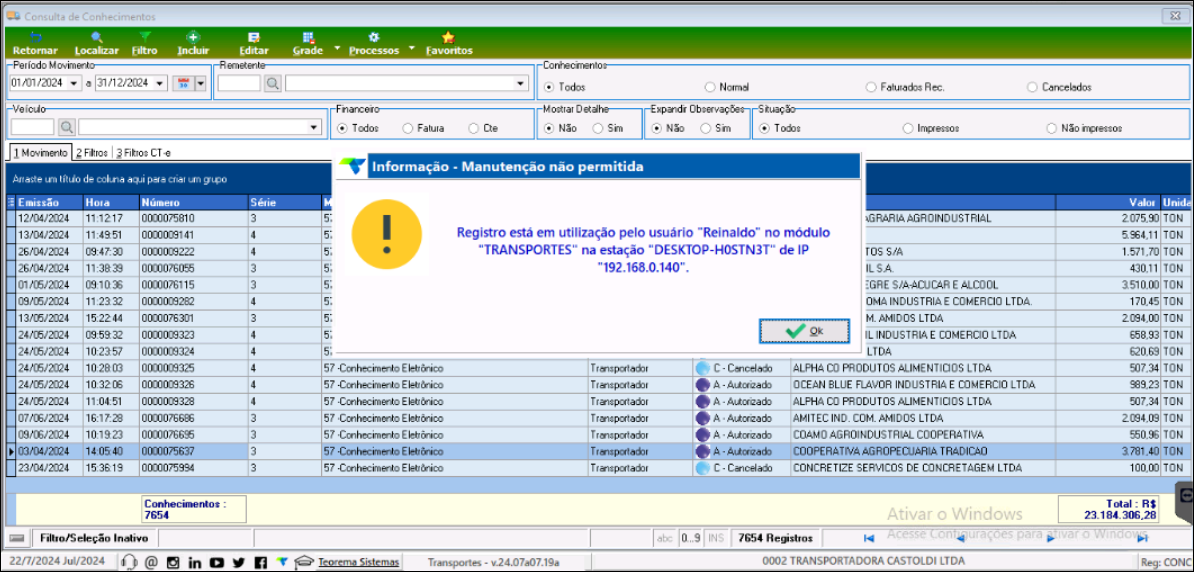Screen dimensions: 1194x572
Task: Click the Retornar toolbar icon
Action: coord(35,43)
